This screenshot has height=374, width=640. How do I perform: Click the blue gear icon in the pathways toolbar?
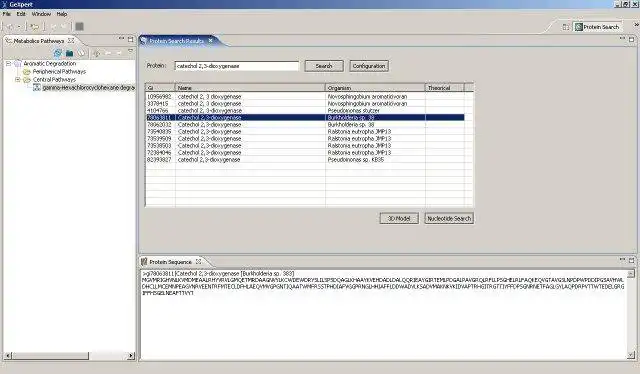pos(58,53)
